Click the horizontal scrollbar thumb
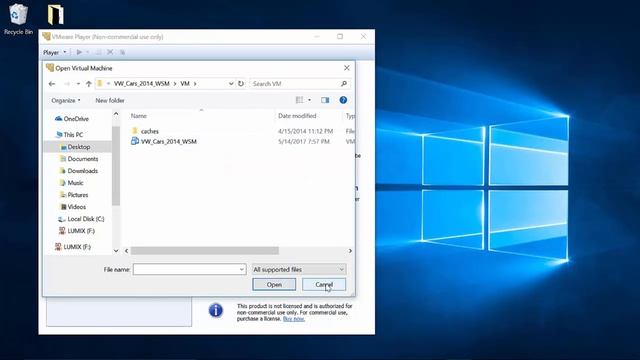 click(204, 251)
